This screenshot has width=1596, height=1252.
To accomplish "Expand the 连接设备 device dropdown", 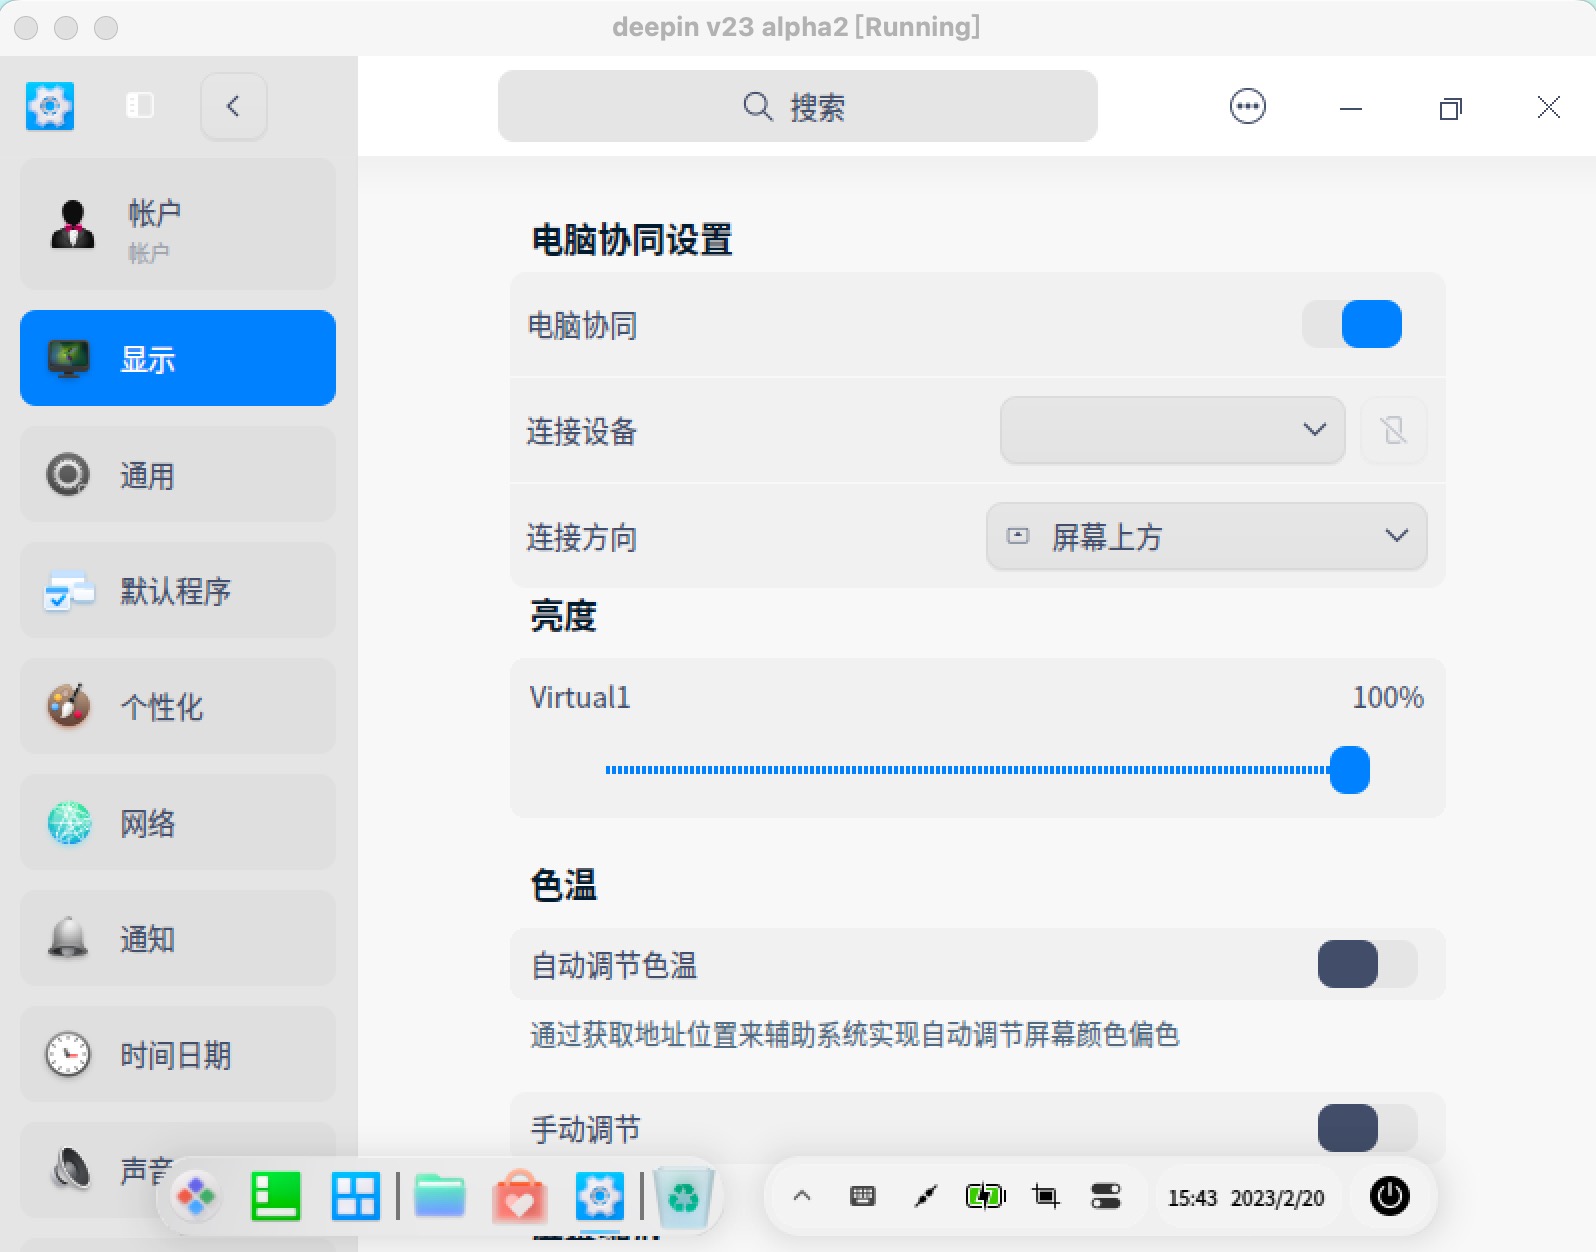I will (1172, 430).
